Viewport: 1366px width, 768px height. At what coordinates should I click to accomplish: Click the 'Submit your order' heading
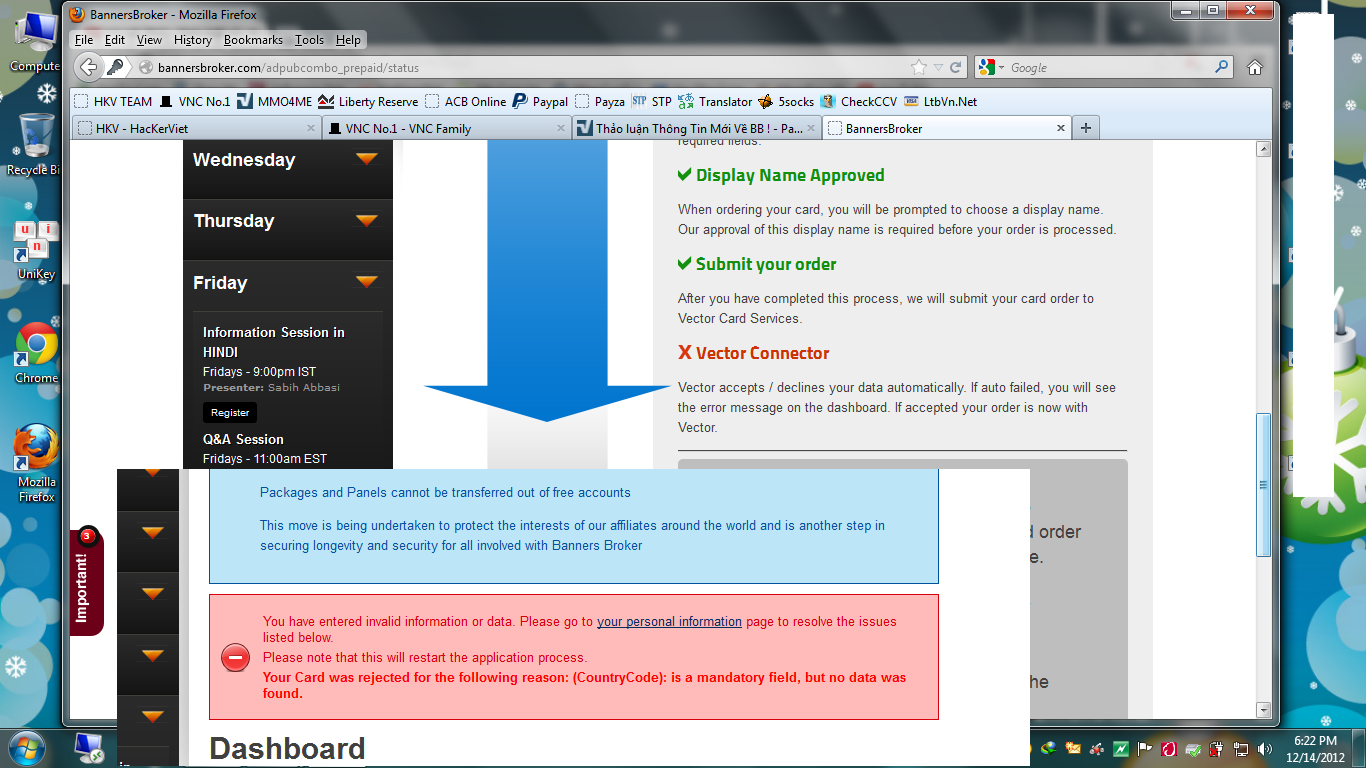tap(766, 264)
